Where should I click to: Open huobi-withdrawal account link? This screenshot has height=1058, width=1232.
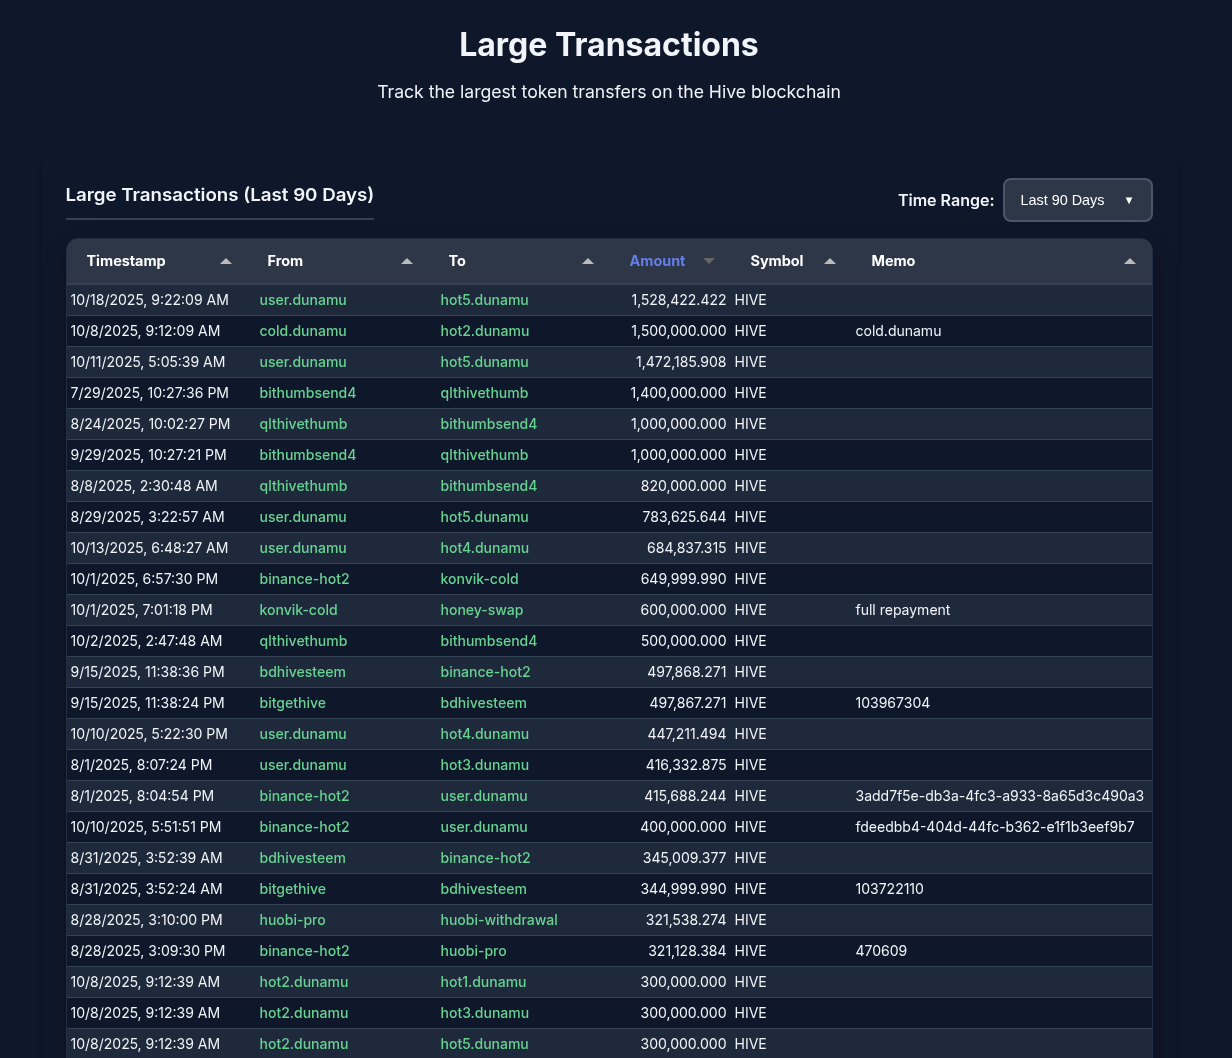pos(499,920)
